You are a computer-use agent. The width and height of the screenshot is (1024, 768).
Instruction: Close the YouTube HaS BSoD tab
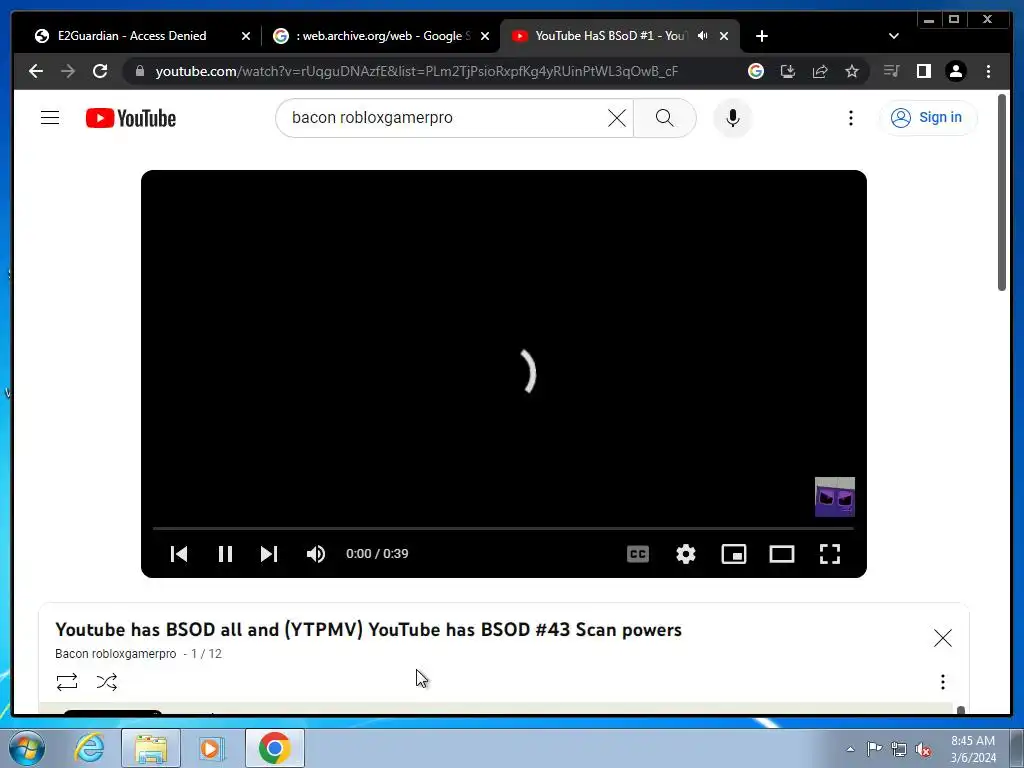coord(724,37)
